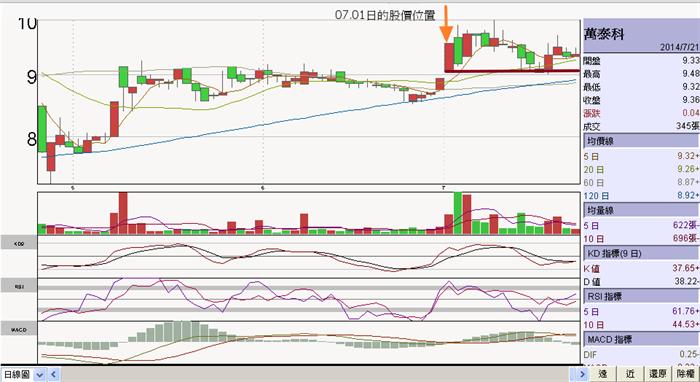The image size is (700, 382).
Task: Click the DIF label
Action: [590, 355]
